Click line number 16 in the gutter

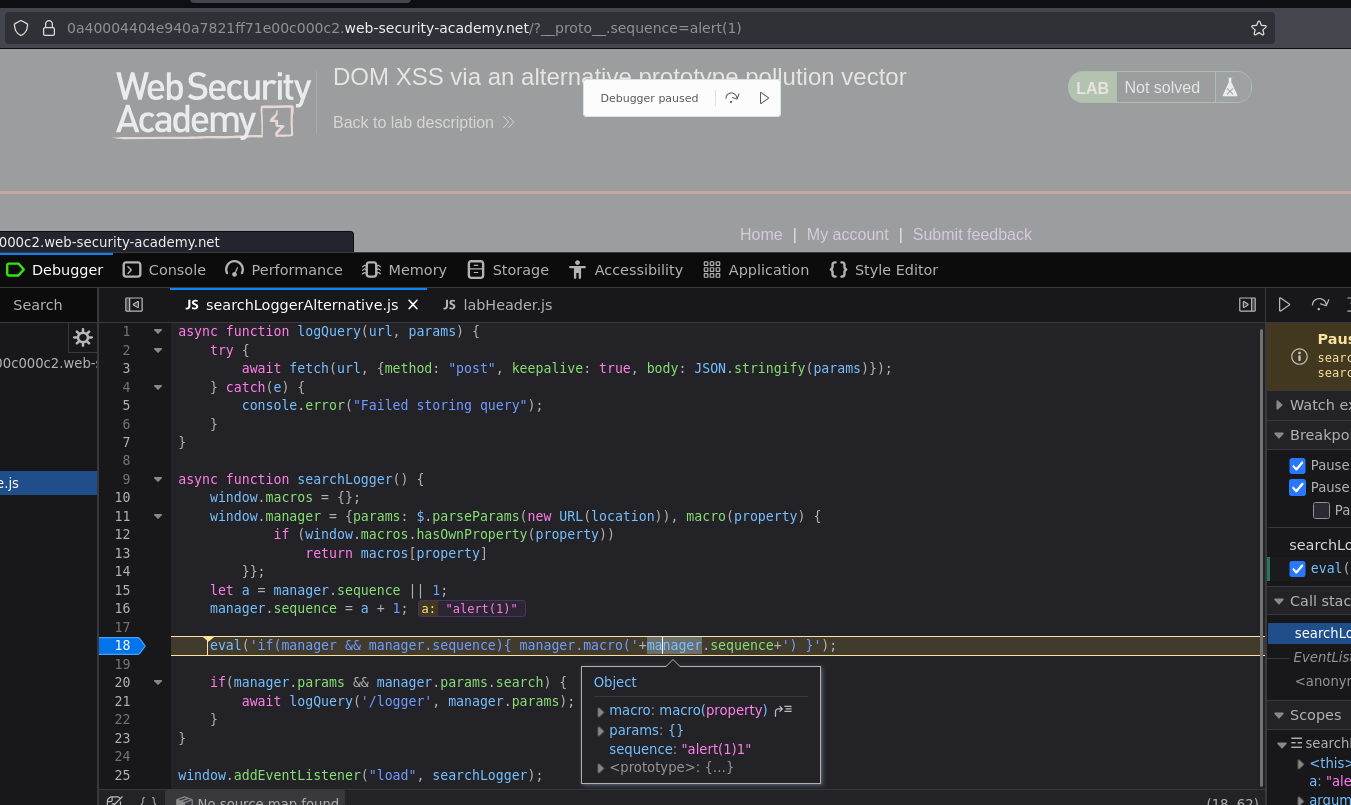pos(122,609)
